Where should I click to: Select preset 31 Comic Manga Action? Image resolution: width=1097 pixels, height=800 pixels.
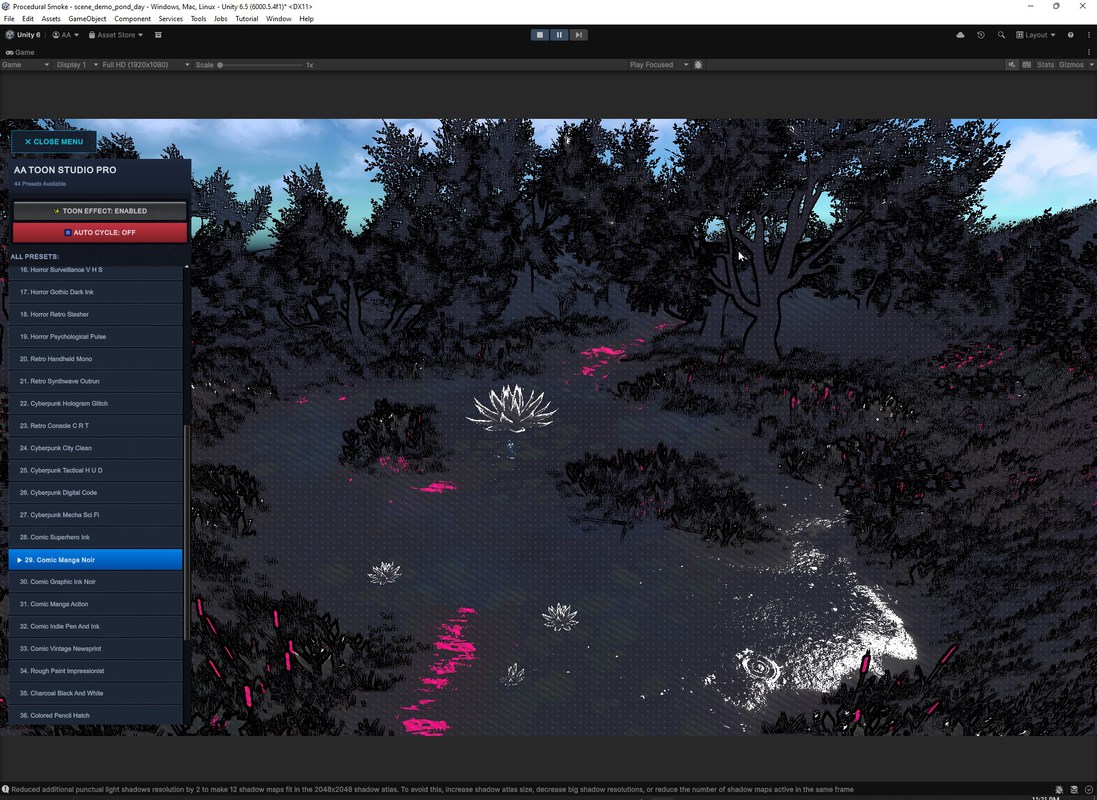pyautogui.click(x=96, y=604)
